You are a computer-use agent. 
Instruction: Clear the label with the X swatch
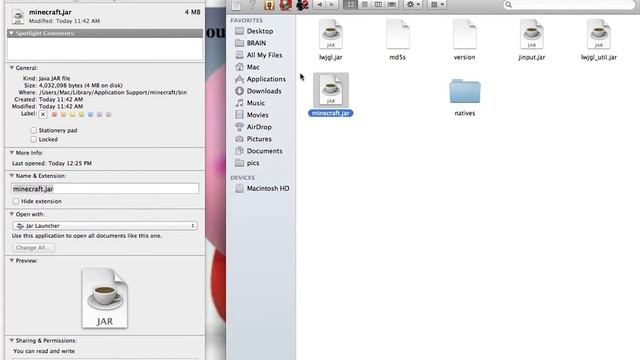pos(43,115)
